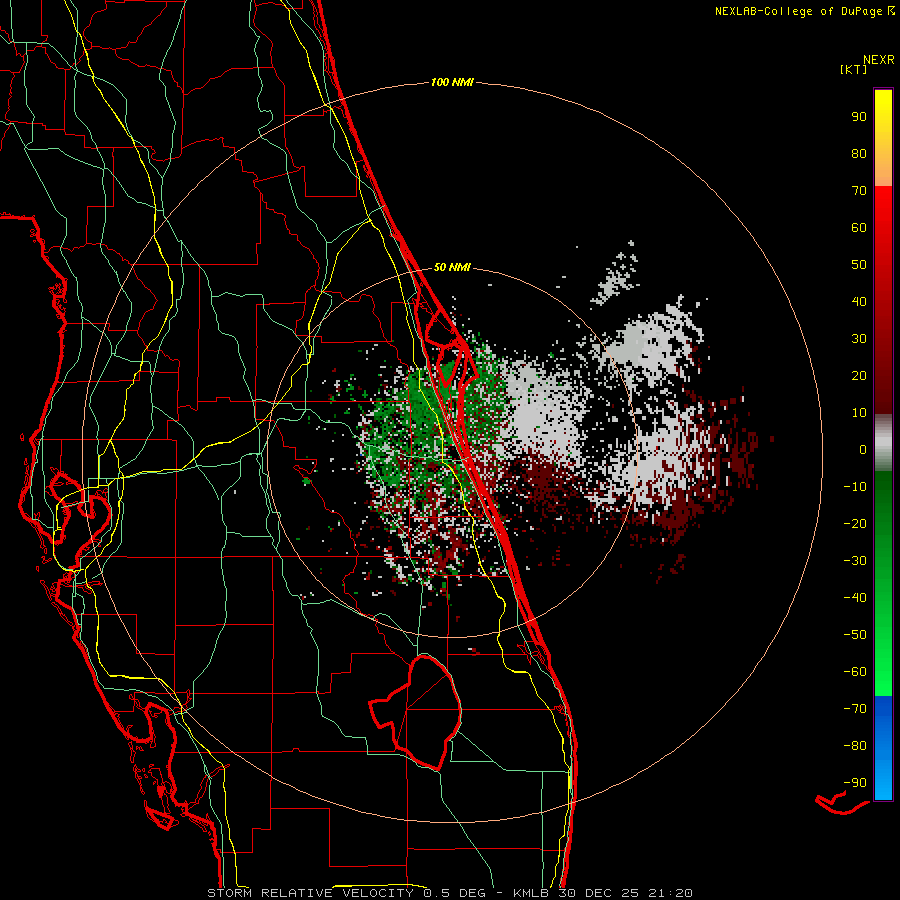Screen dimensions: 900x900
Task: Click the "21:20" time stamp
Action: pos(670,893)
